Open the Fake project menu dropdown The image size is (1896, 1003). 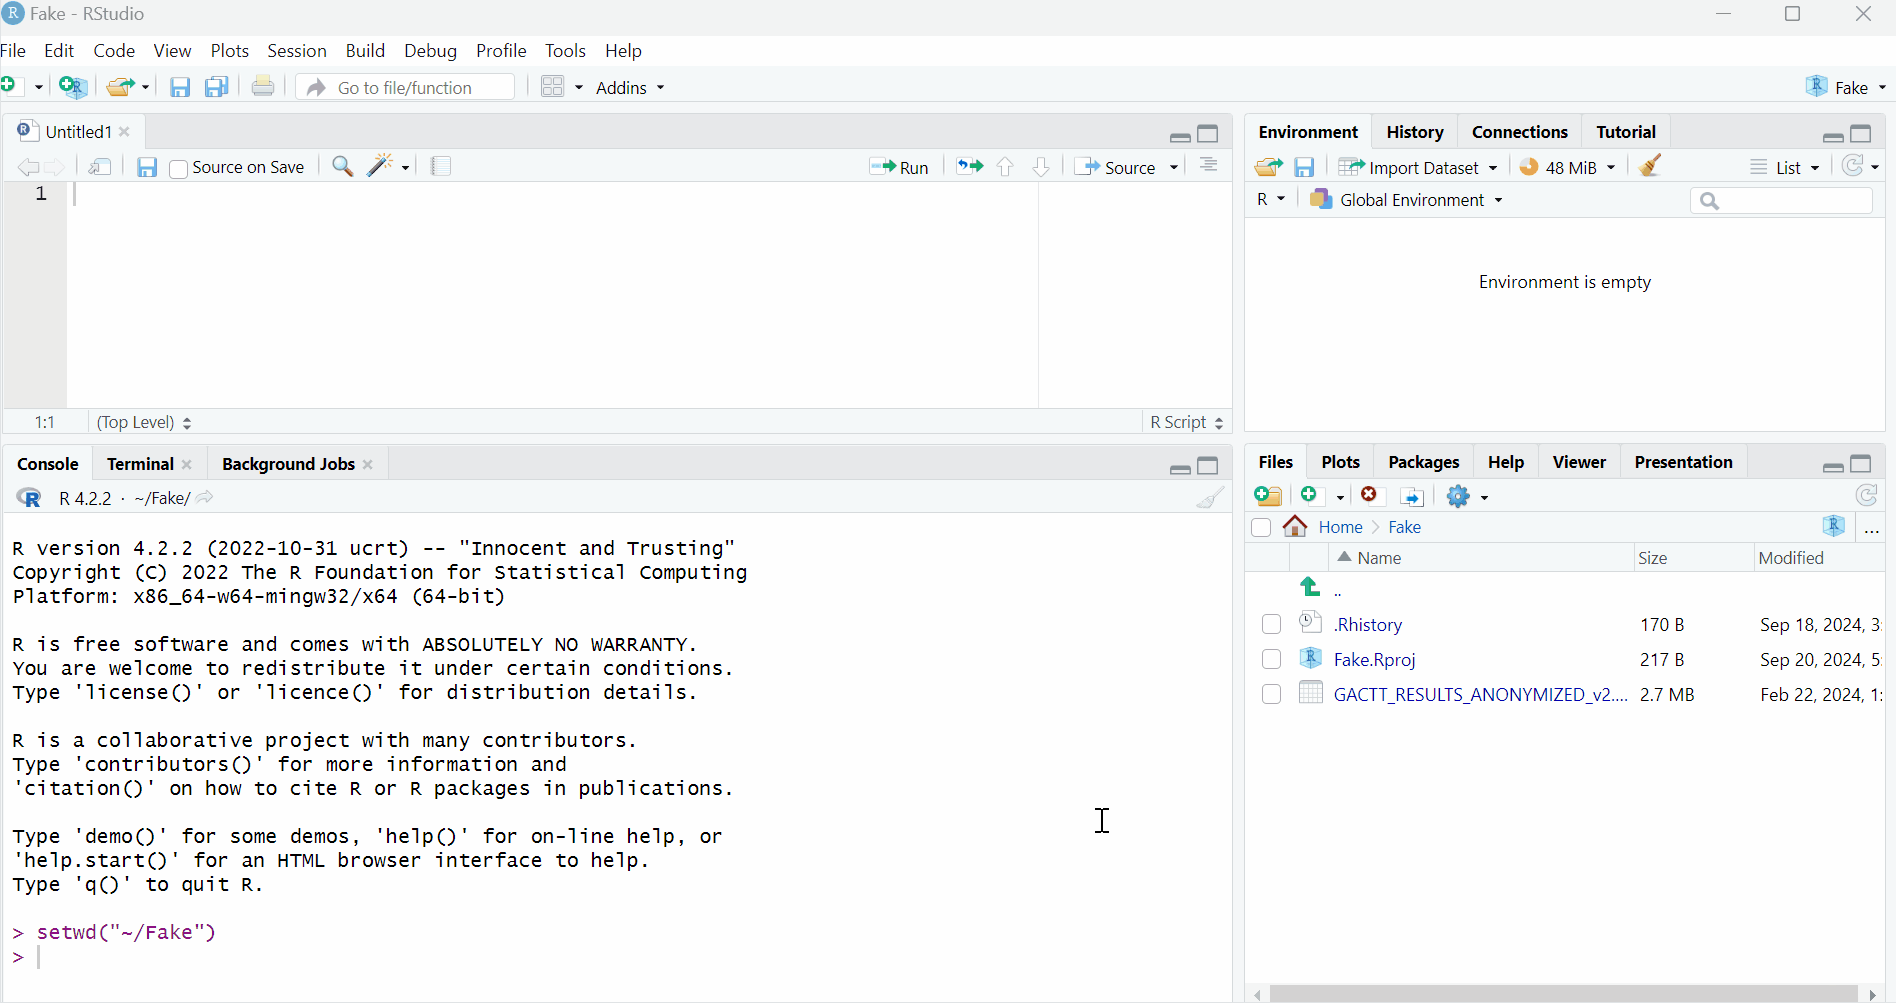tap(1846, 87)
